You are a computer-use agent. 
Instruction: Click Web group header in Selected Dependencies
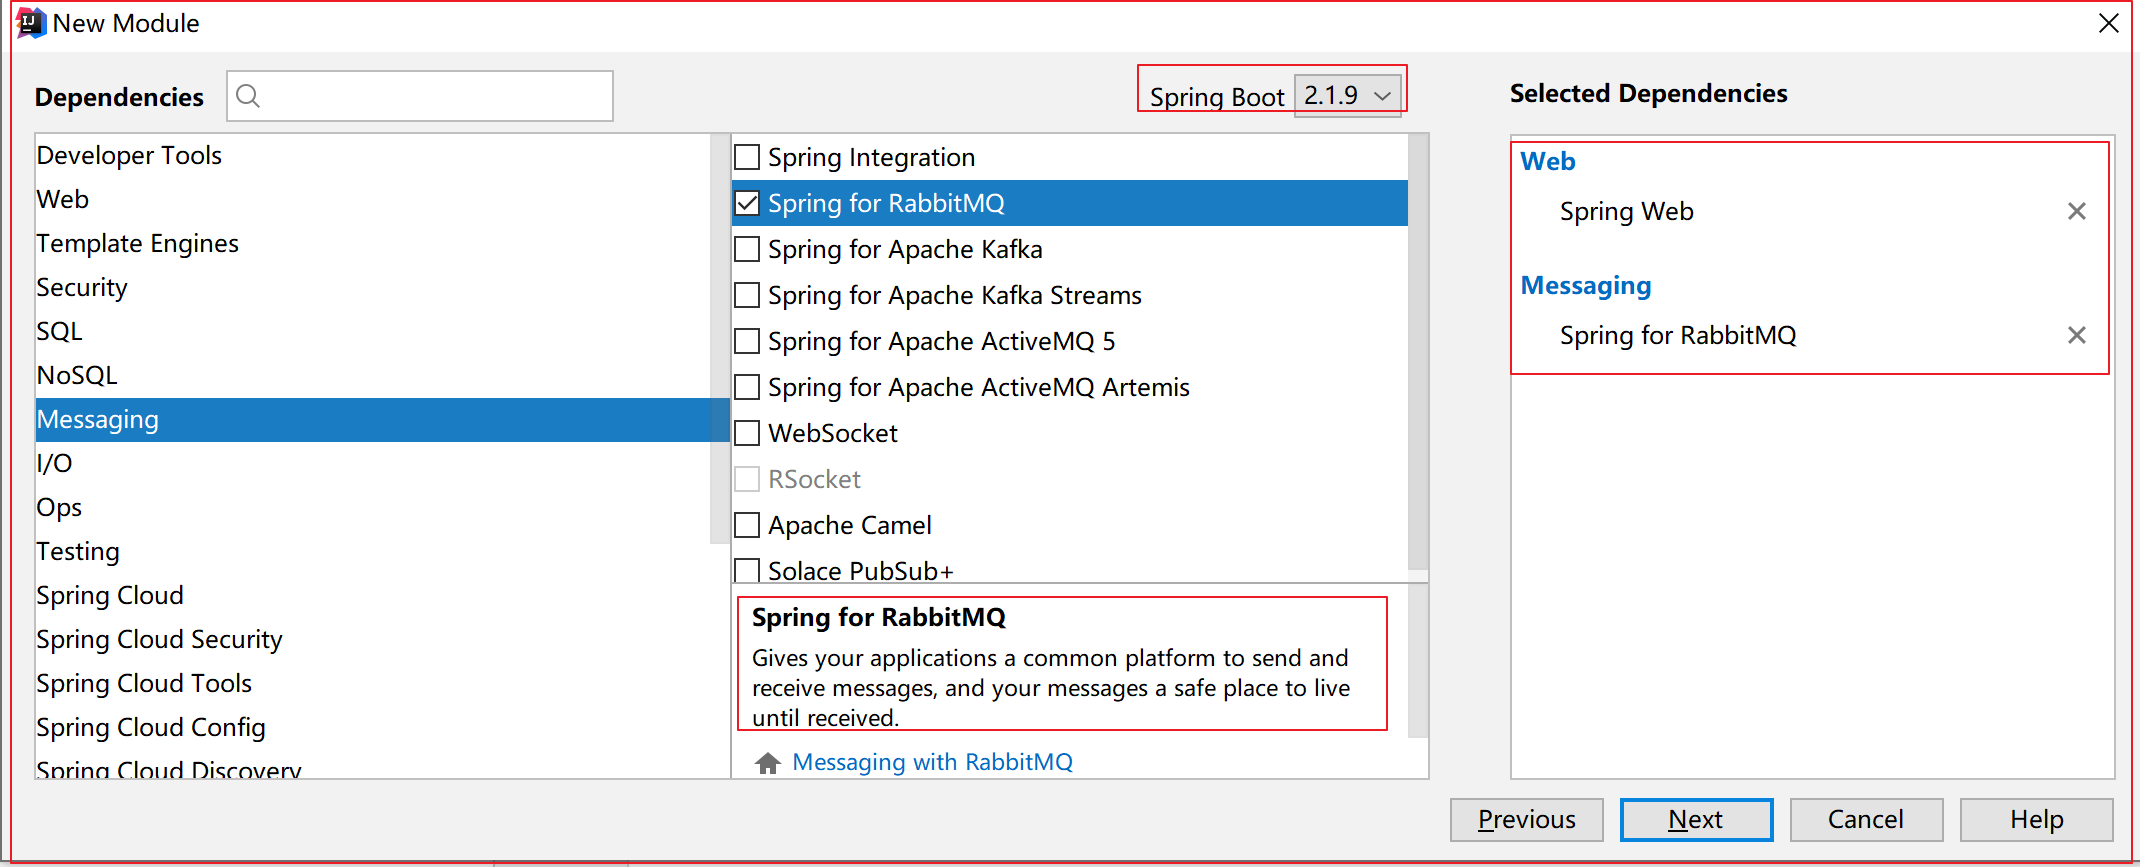click(1547, 161)
